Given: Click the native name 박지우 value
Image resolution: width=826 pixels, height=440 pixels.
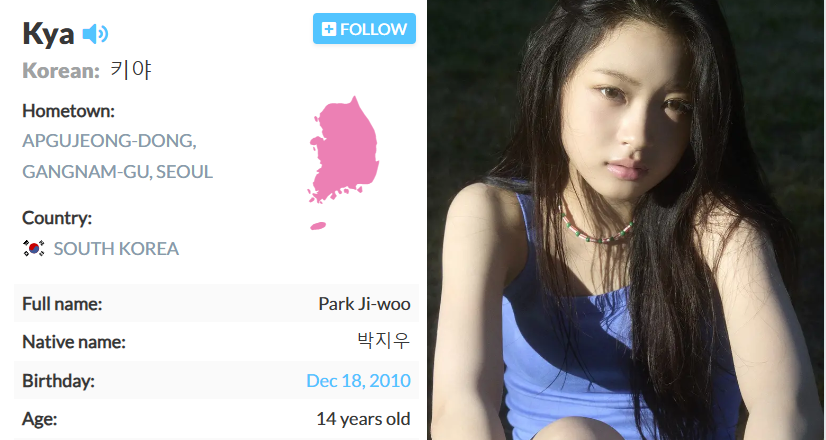Looking at the screenshot, I should coord(384,341).
